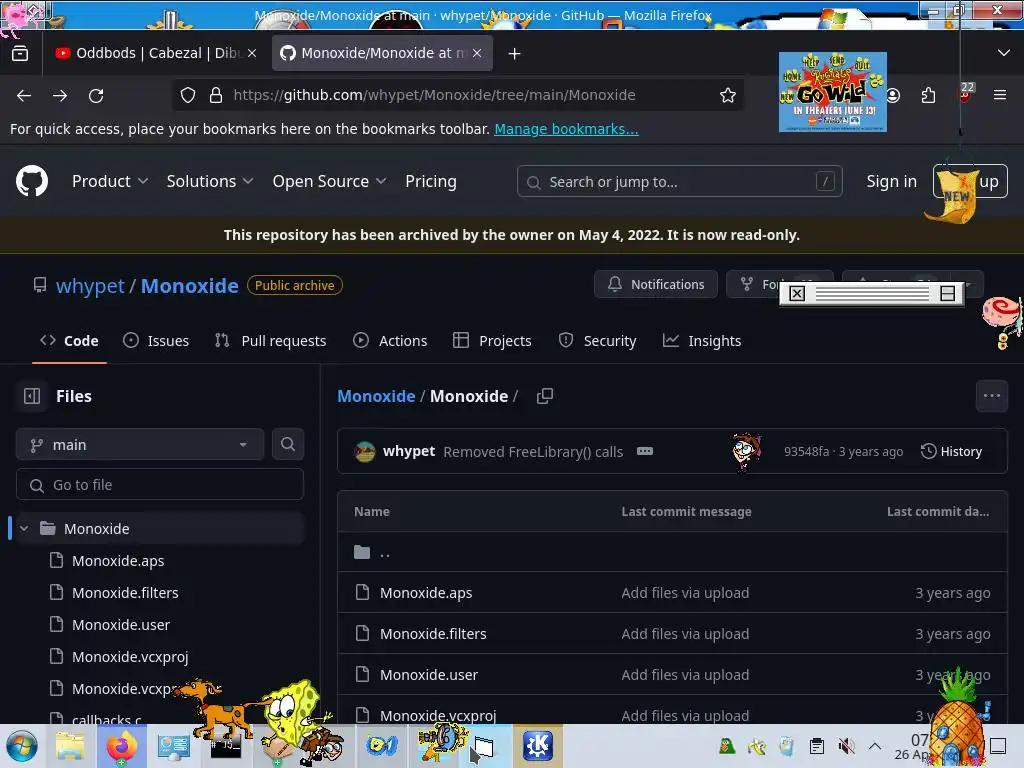Click whypet owner link

coord(90,285)
